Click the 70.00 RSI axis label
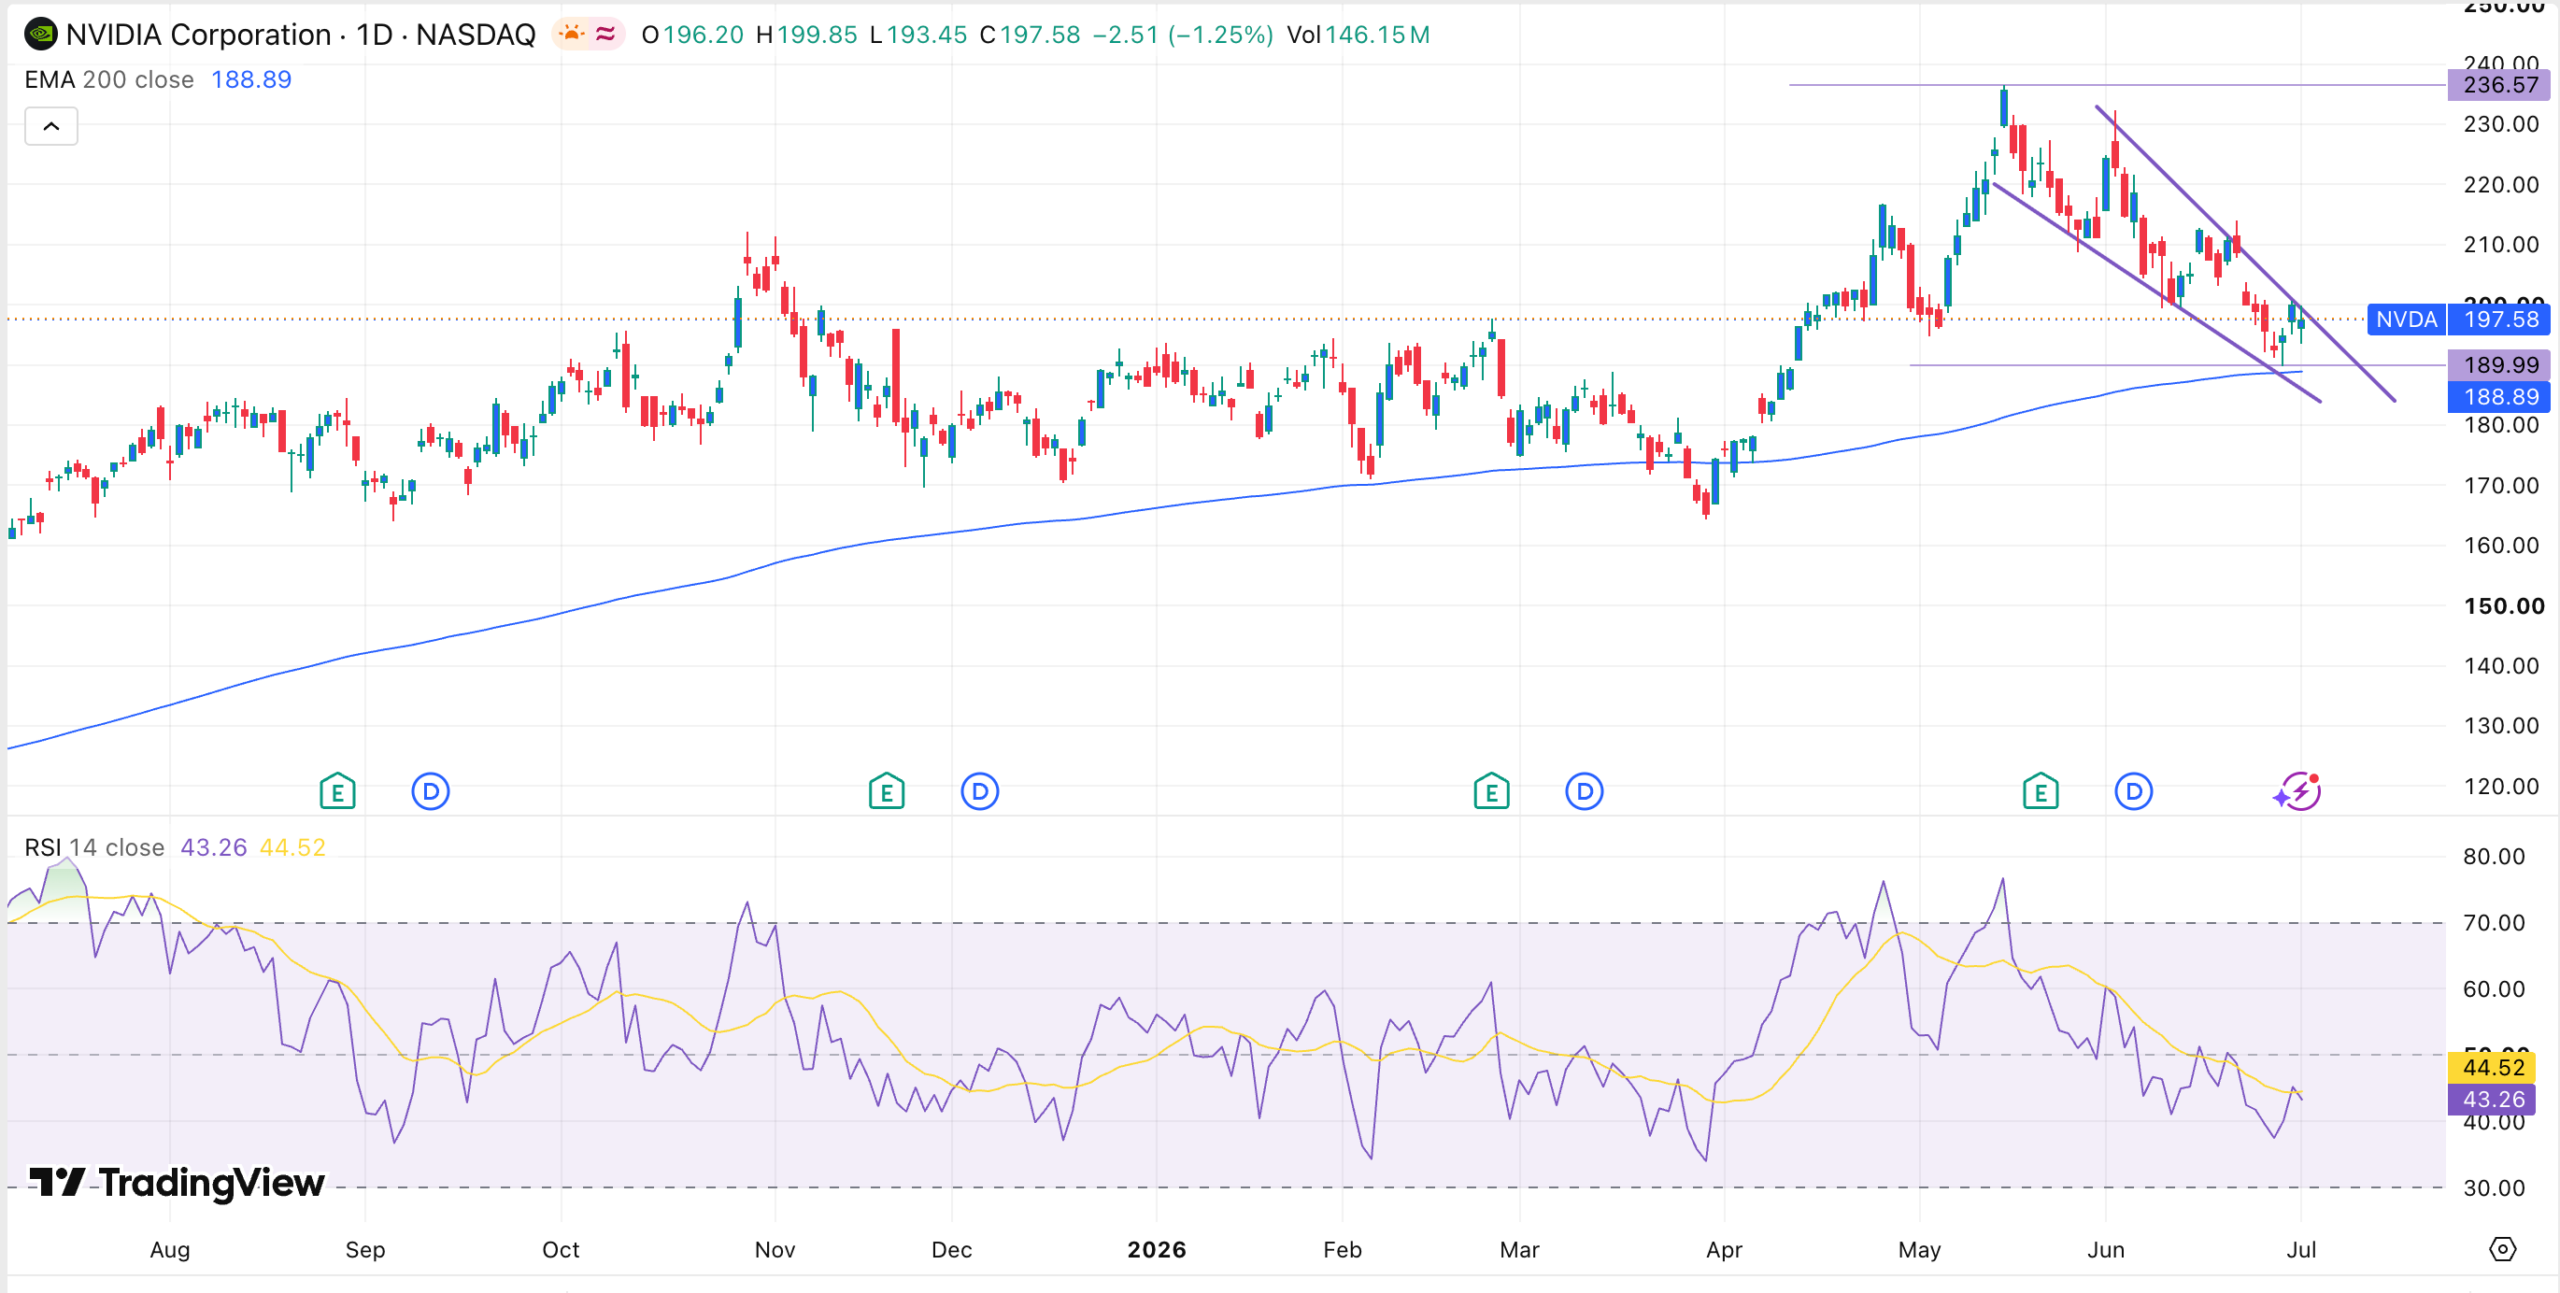This screenshot has width=2560, height=1293. [2494, 923]
